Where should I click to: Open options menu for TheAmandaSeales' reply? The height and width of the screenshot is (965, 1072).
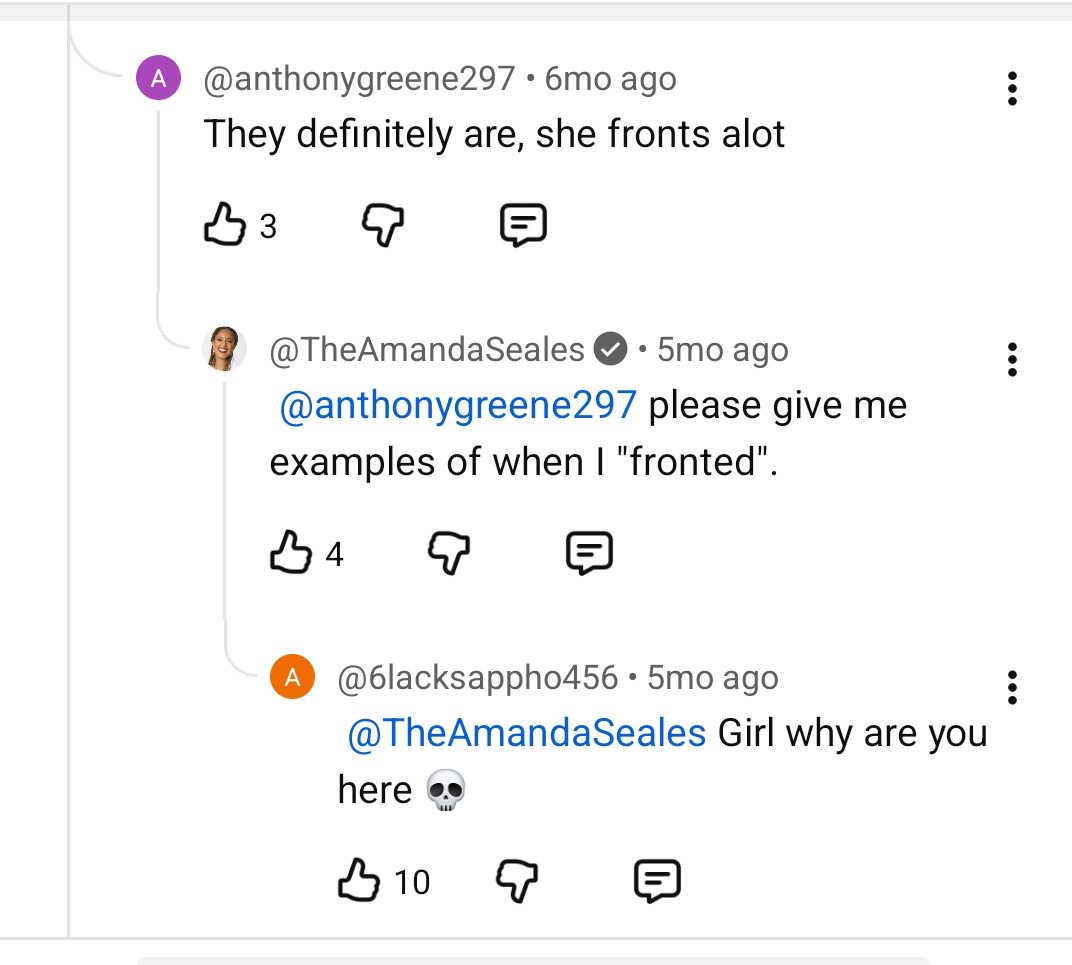click(1012, 359)
